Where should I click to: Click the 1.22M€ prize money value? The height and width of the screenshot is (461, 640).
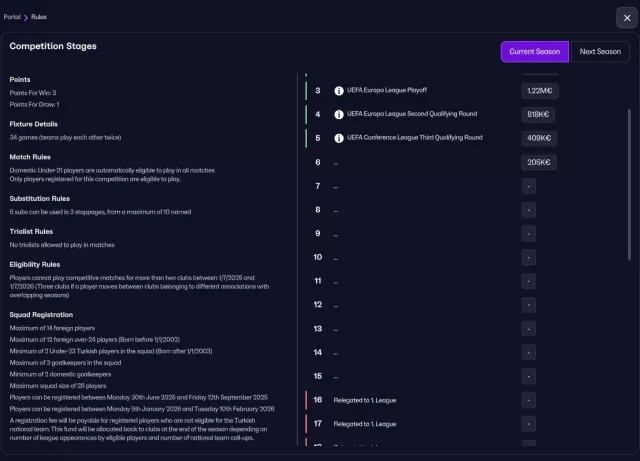(x=540, y=91)
